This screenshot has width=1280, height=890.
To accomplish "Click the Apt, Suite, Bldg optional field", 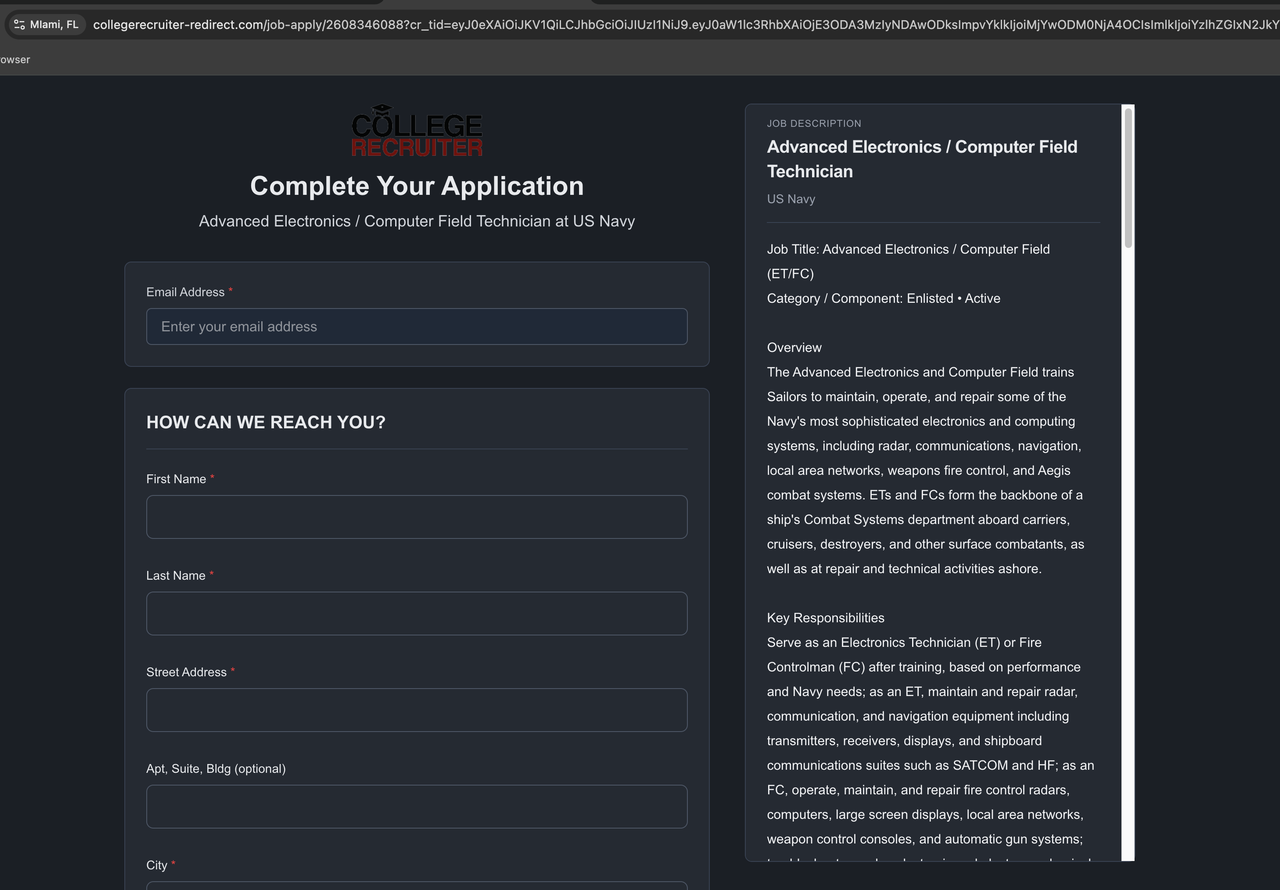I will [417, 807].
